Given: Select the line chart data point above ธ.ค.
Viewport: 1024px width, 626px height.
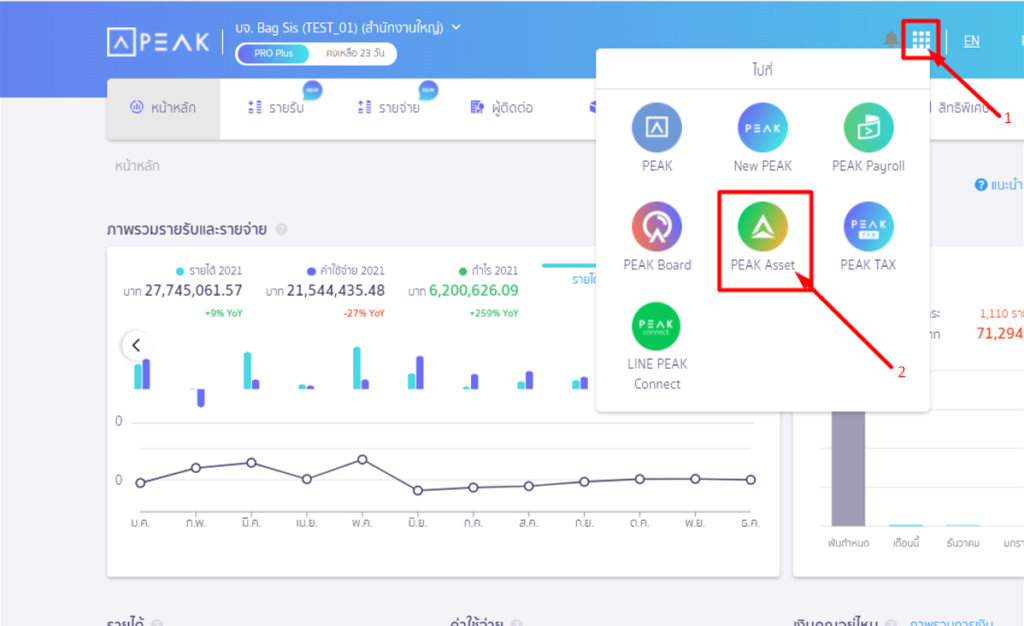Looking at the screenshot, I should tap(751, 480).
